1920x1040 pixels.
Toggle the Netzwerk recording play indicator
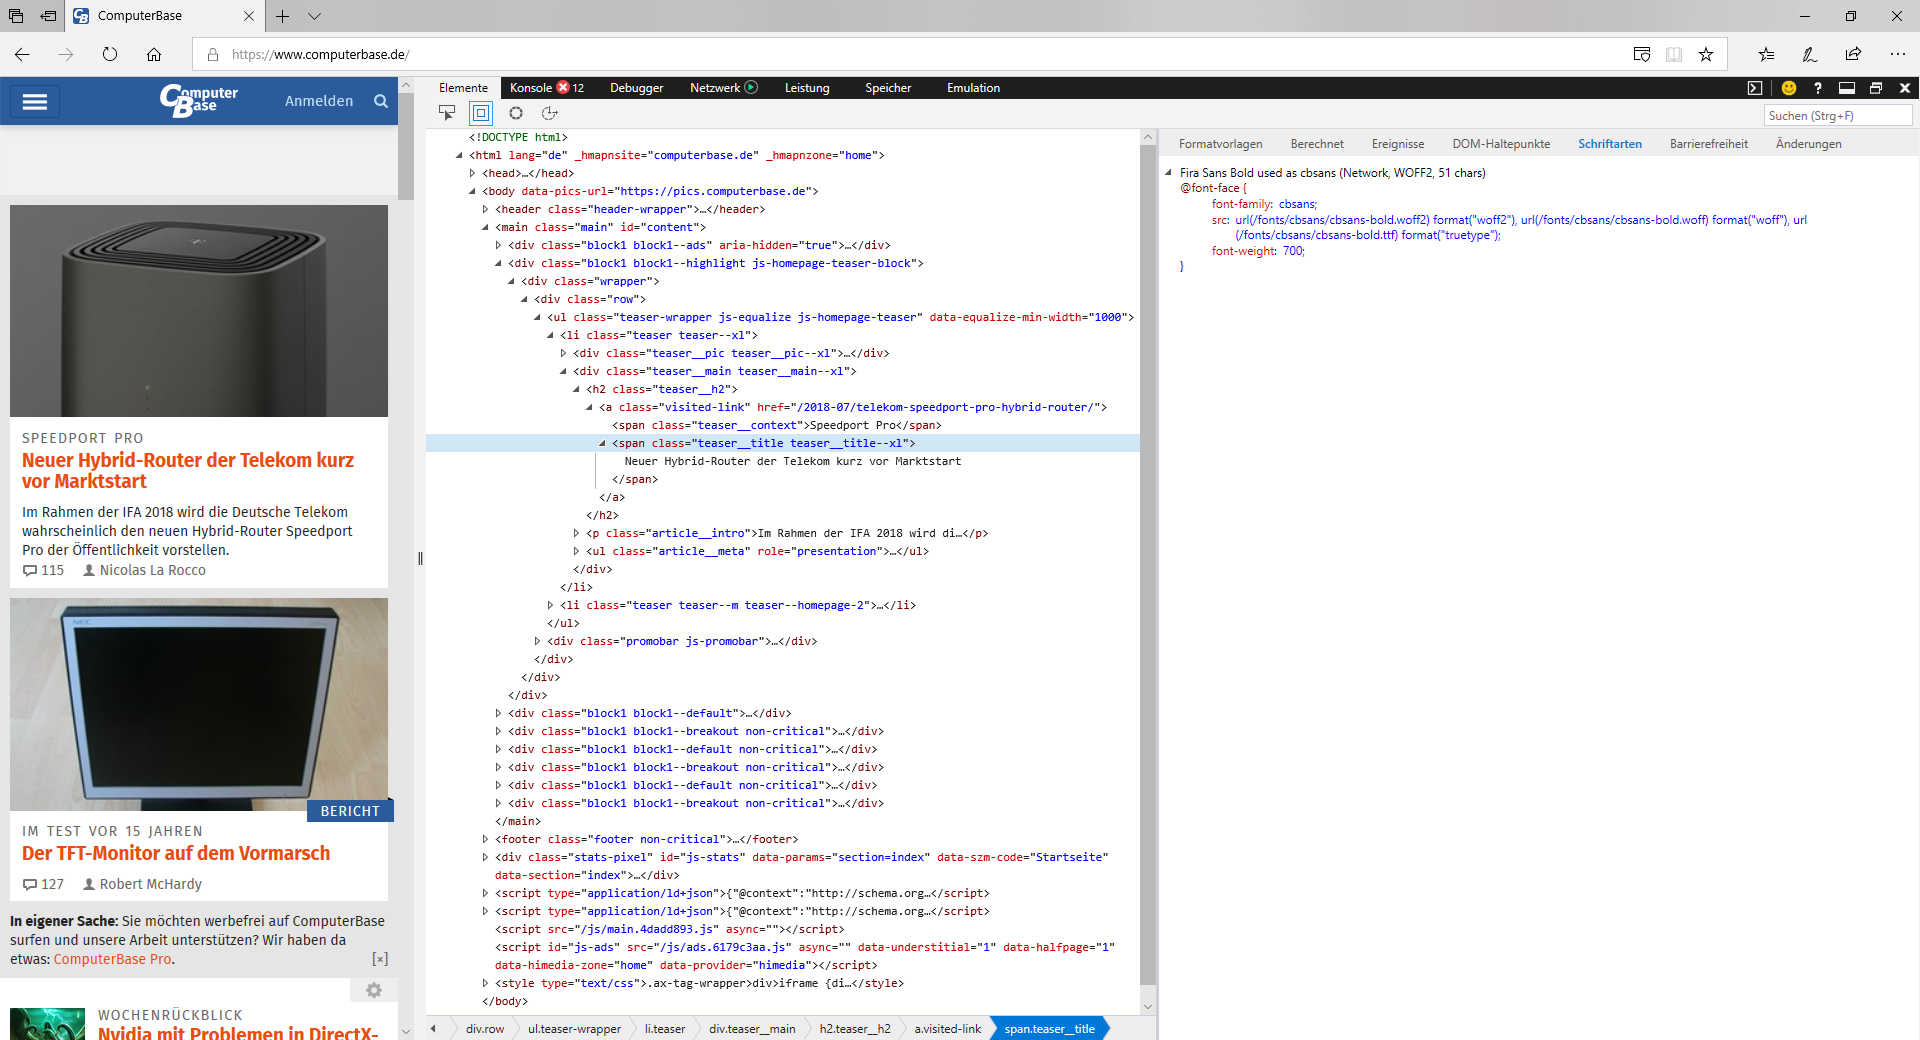tap(752, 87)
